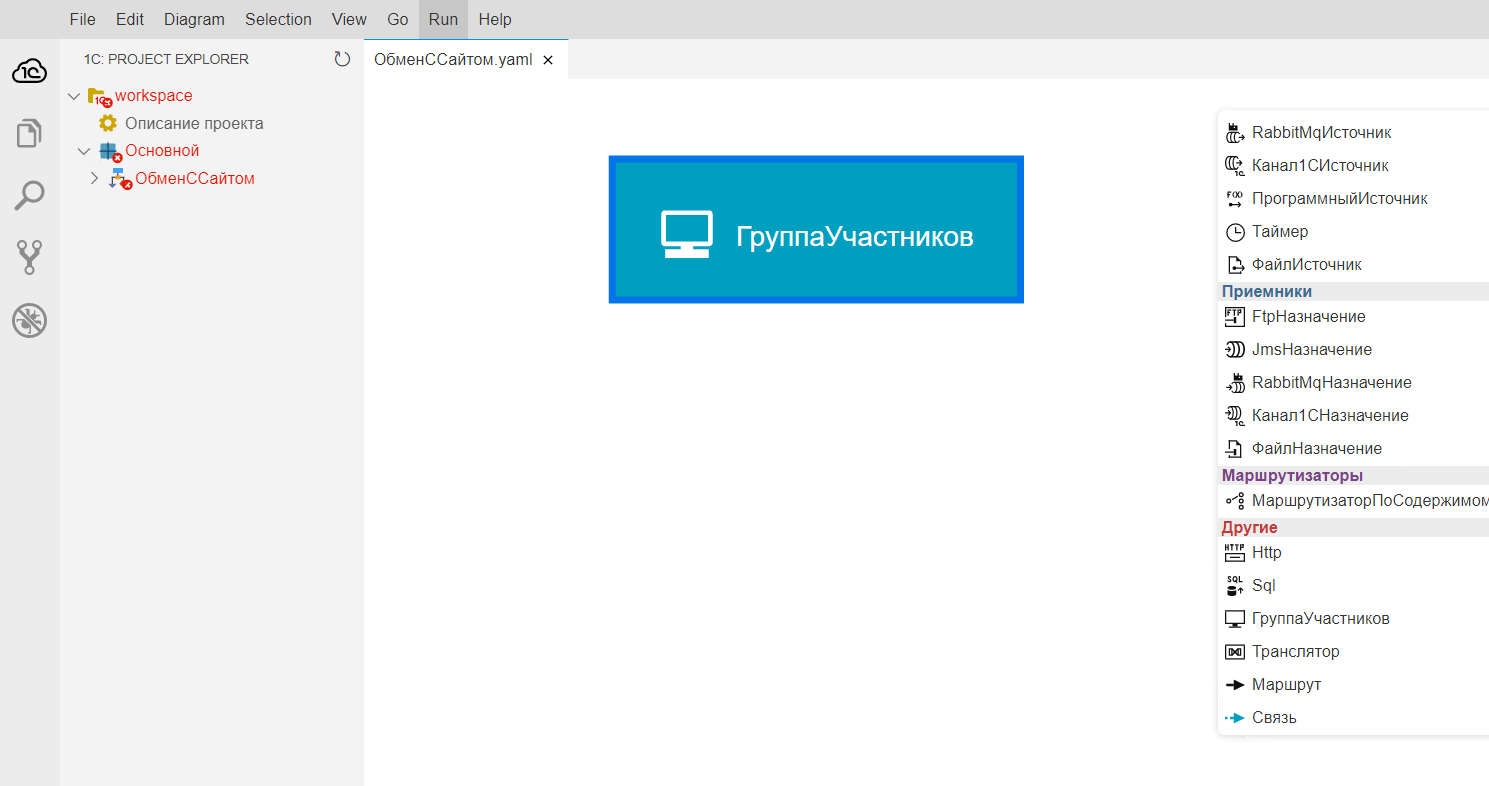Select the ГруппаУчастников node on canvas
This screenshot has width=1489, height=786.
[x=816, y=229]
